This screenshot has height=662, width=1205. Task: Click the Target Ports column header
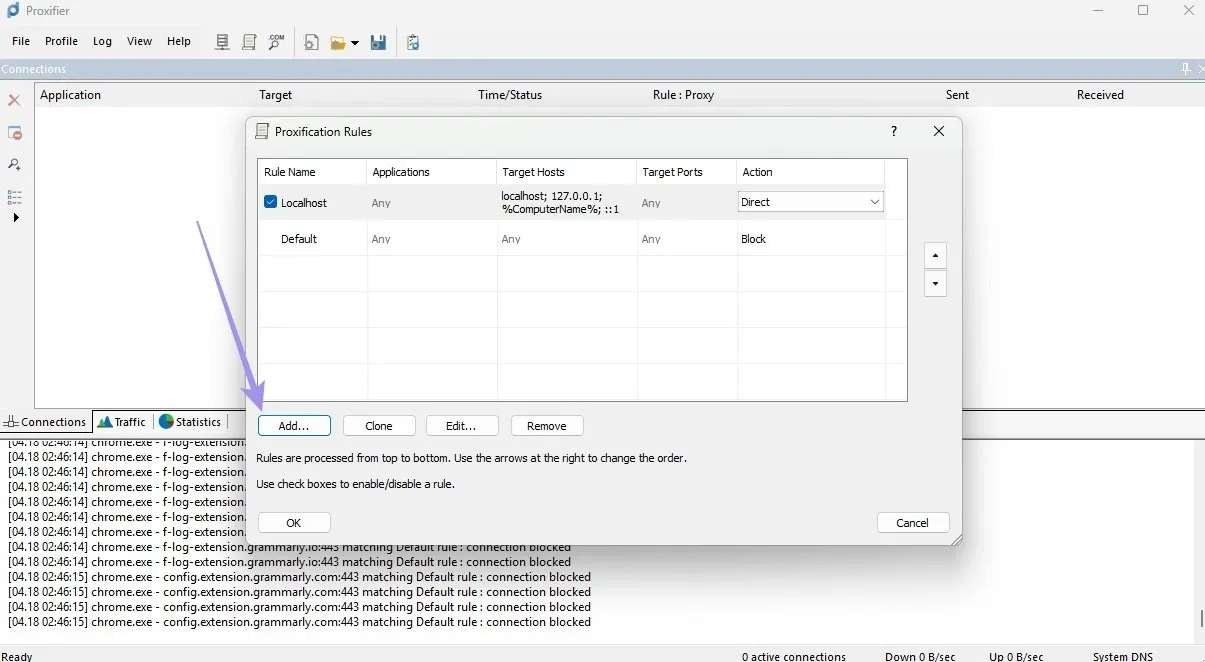coord(686,172)
